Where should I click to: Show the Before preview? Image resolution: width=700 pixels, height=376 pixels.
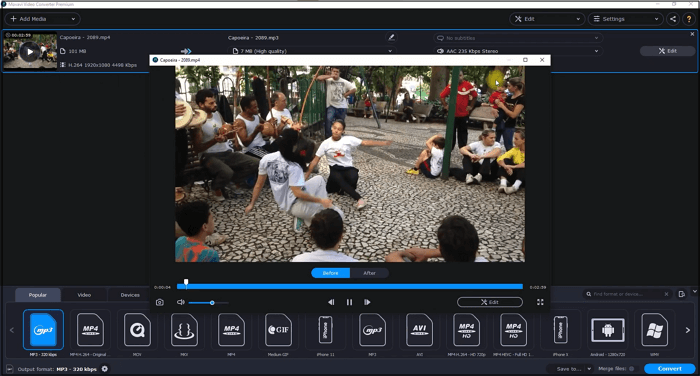pyautogui.click(x=330, y=273)
